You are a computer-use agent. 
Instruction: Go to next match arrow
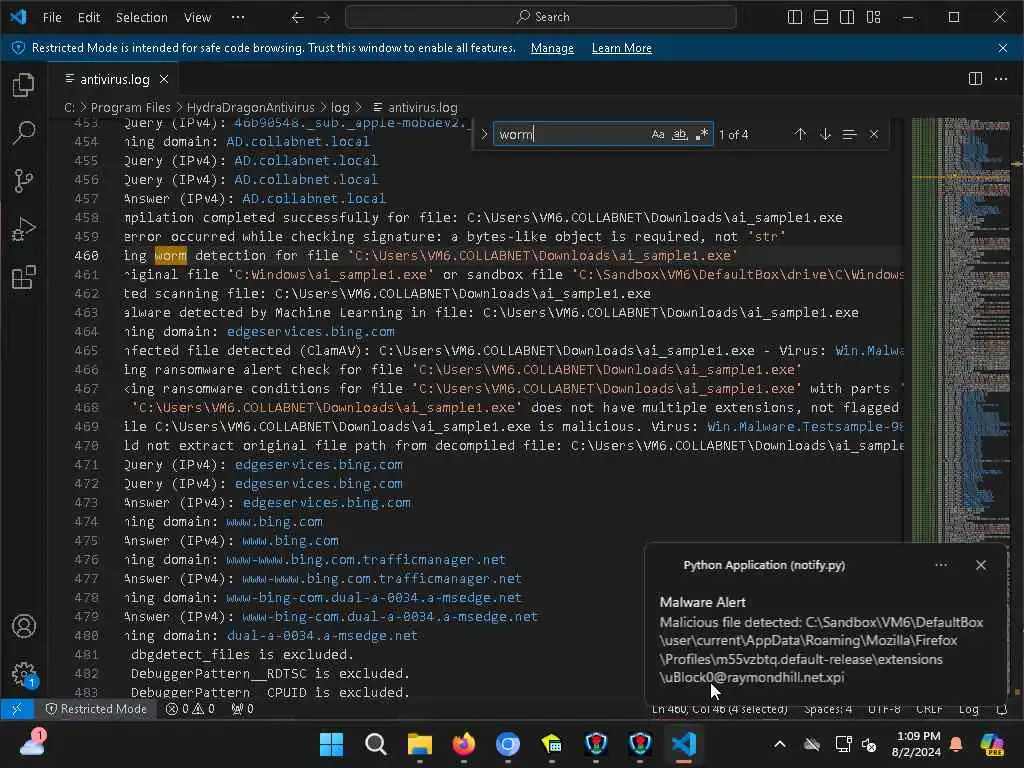(x=825, y=135)
